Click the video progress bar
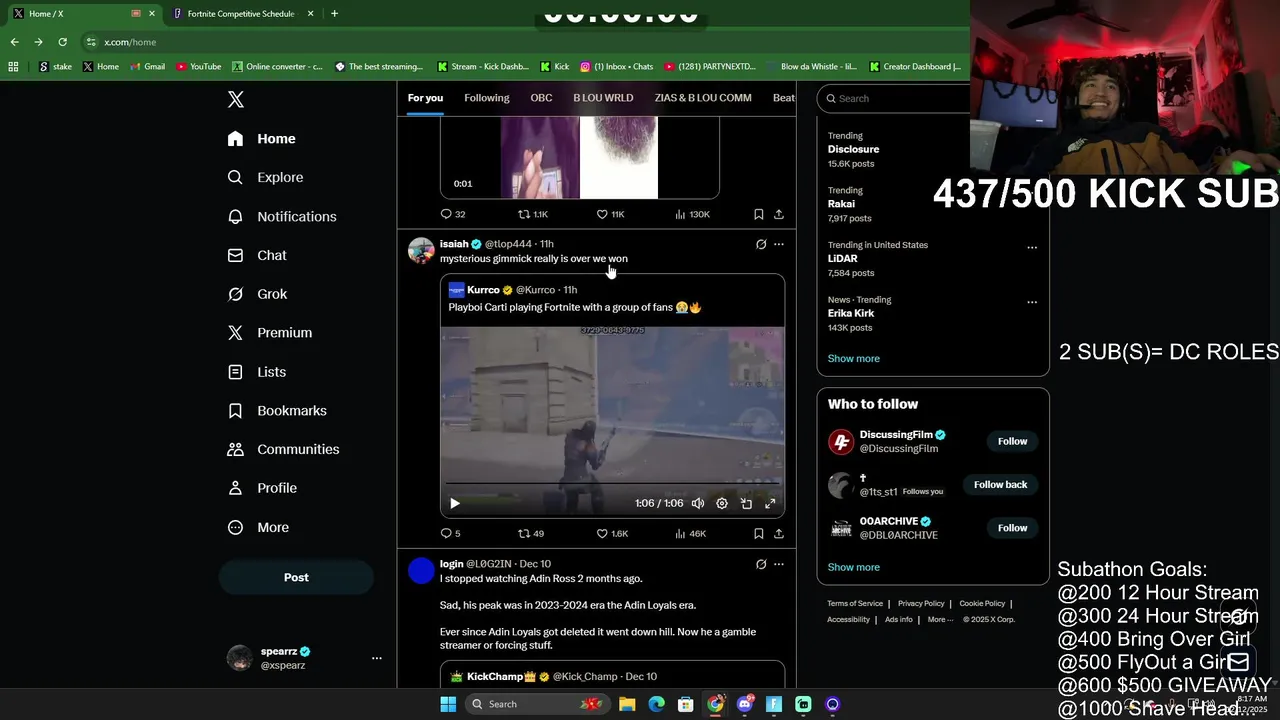 [612, 484]
